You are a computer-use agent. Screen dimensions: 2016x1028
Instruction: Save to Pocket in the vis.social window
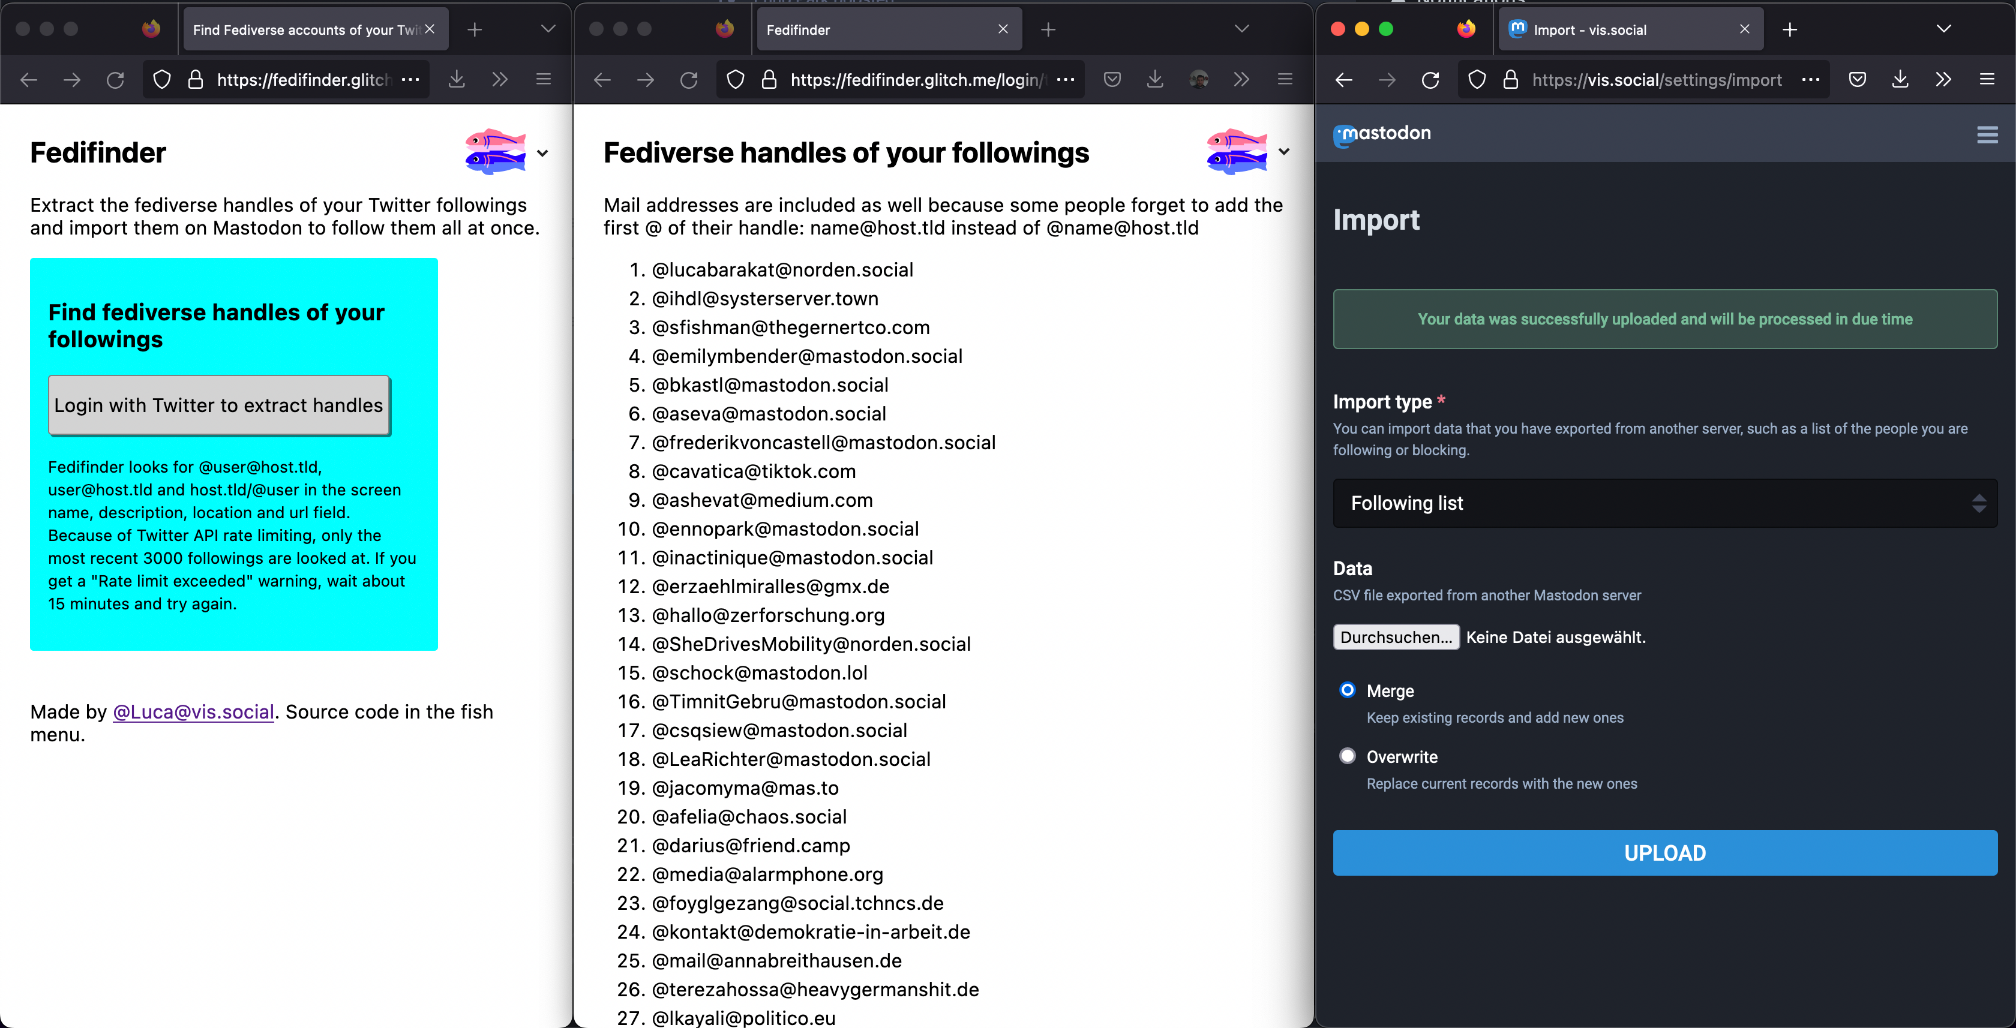click(x=1857, y=80)
